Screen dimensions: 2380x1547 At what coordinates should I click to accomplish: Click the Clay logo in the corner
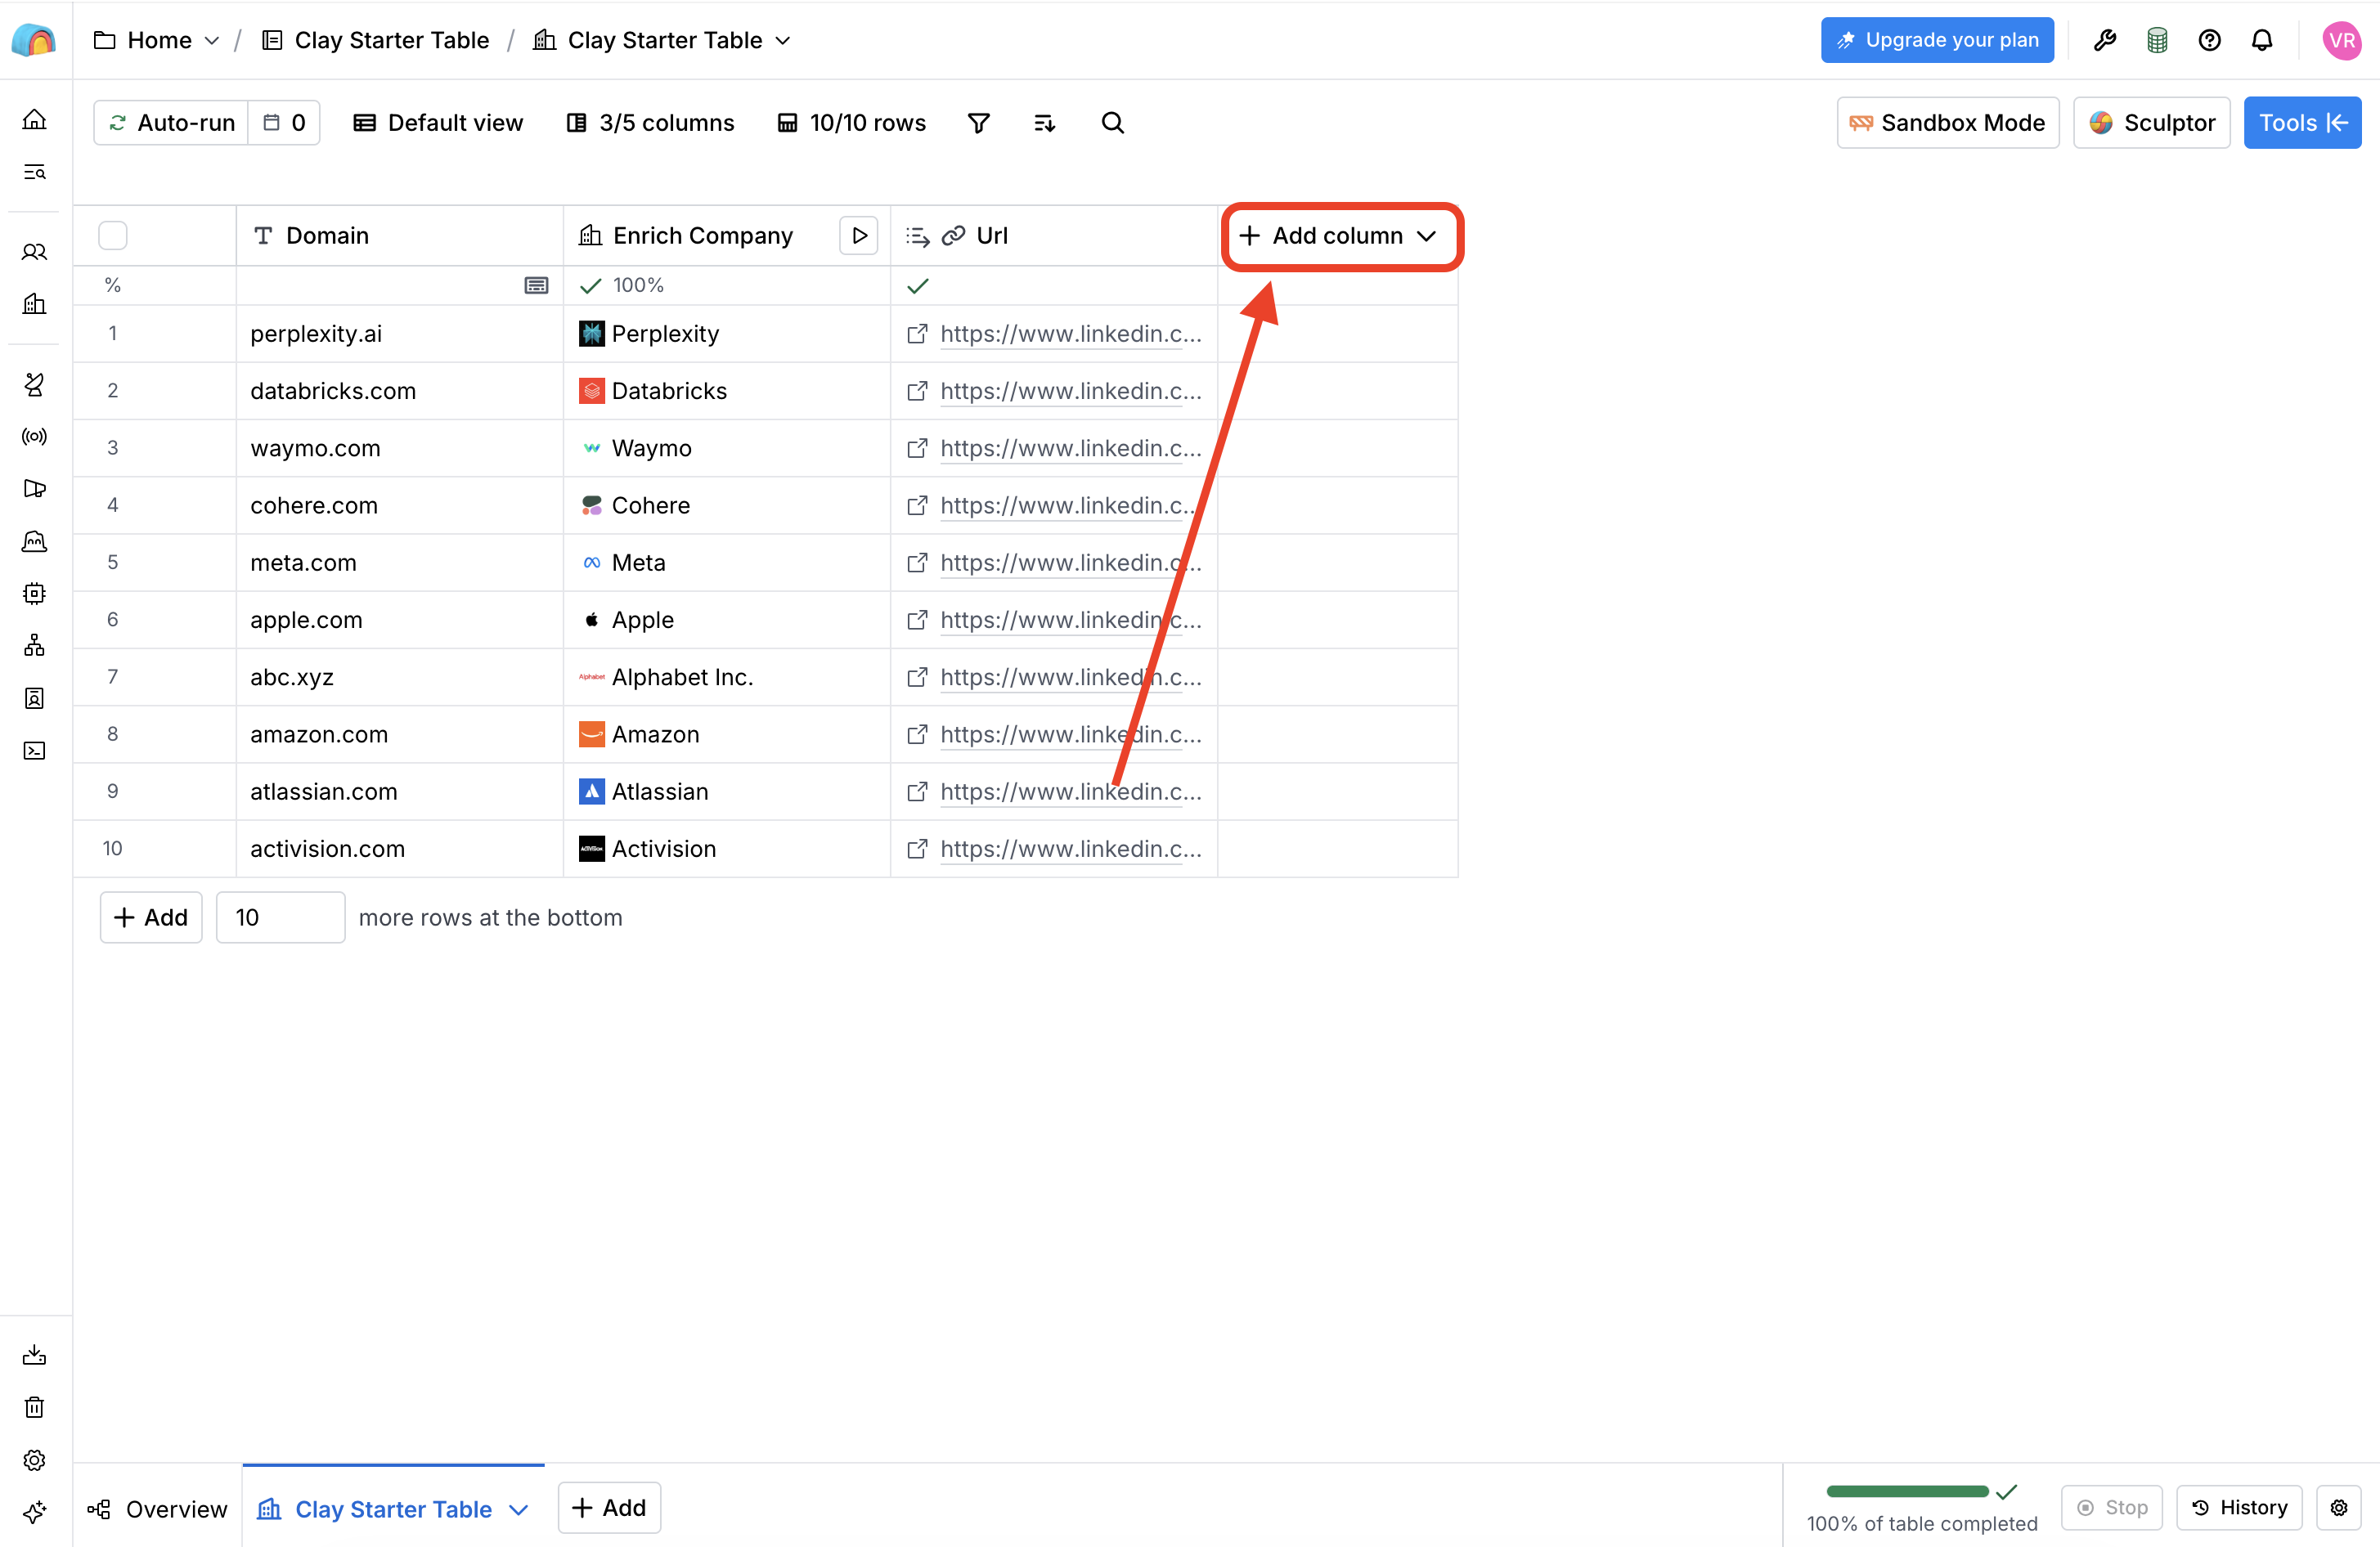34,40
